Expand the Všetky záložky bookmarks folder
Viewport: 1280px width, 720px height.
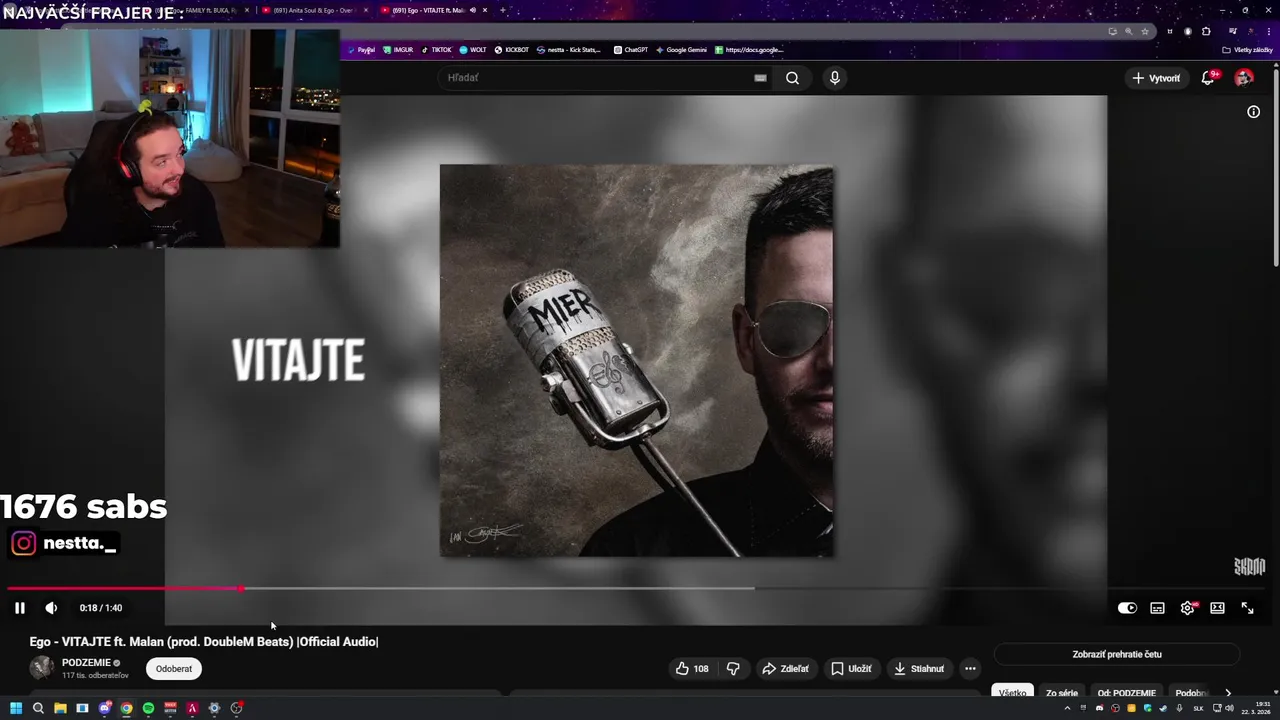pos(1248,50)
